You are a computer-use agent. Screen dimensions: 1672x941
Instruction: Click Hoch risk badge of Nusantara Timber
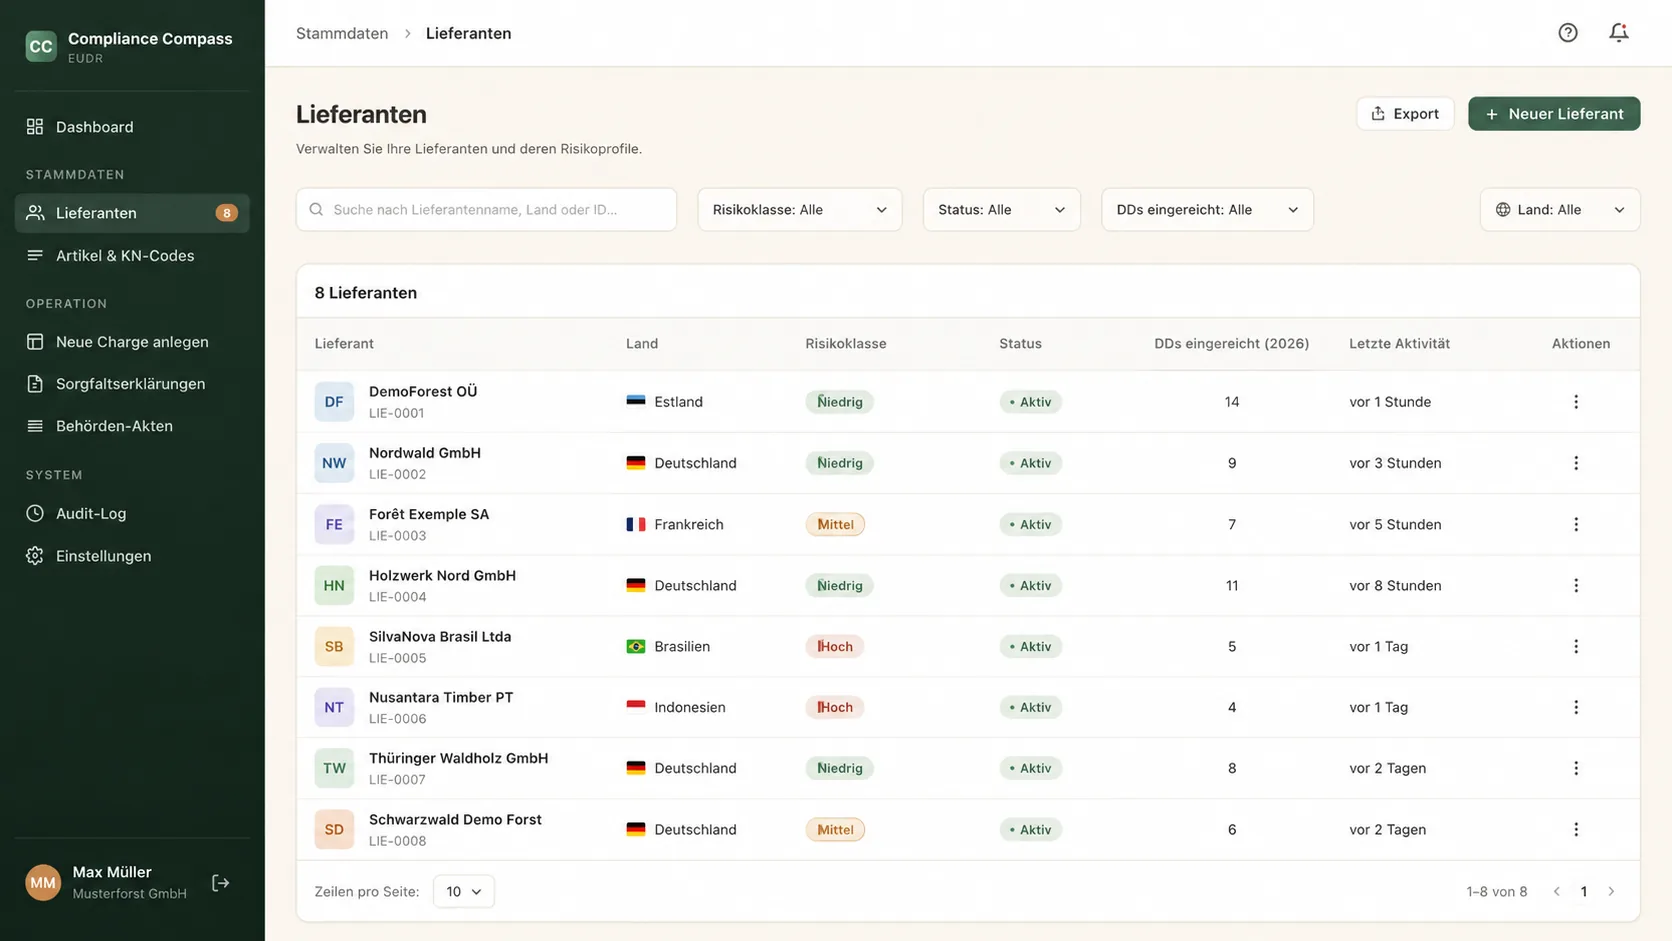tap(835, 707)
